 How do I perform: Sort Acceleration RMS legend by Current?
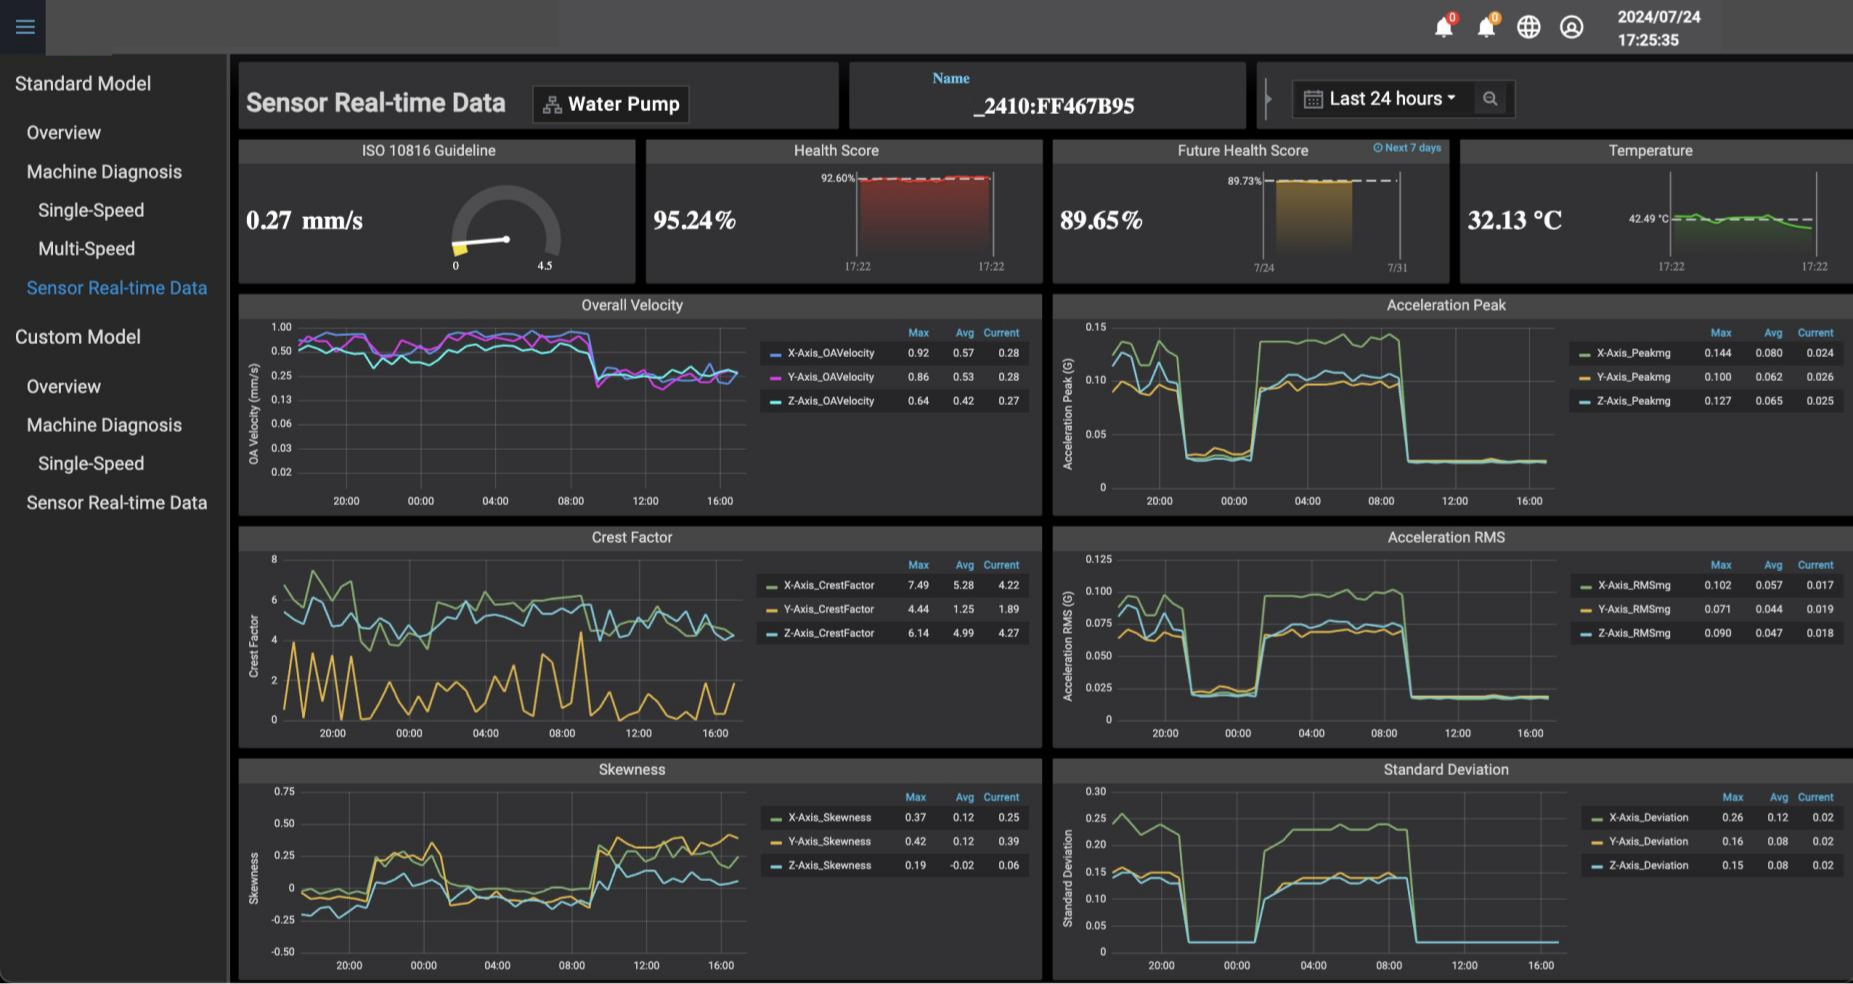[1815, 565]
